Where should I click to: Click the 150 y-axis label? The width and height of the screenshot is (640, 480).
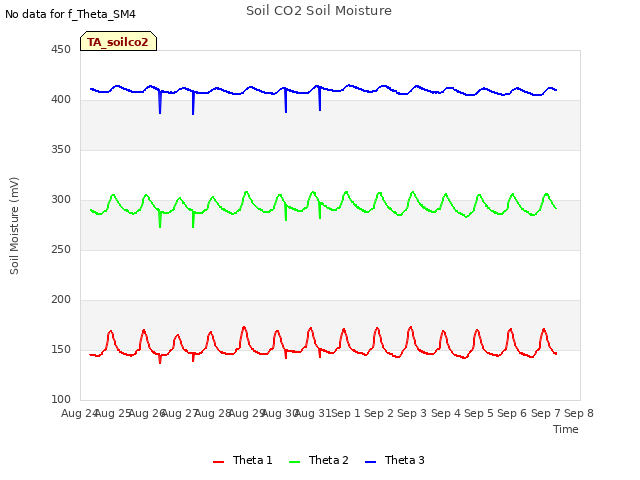[61, 349]
